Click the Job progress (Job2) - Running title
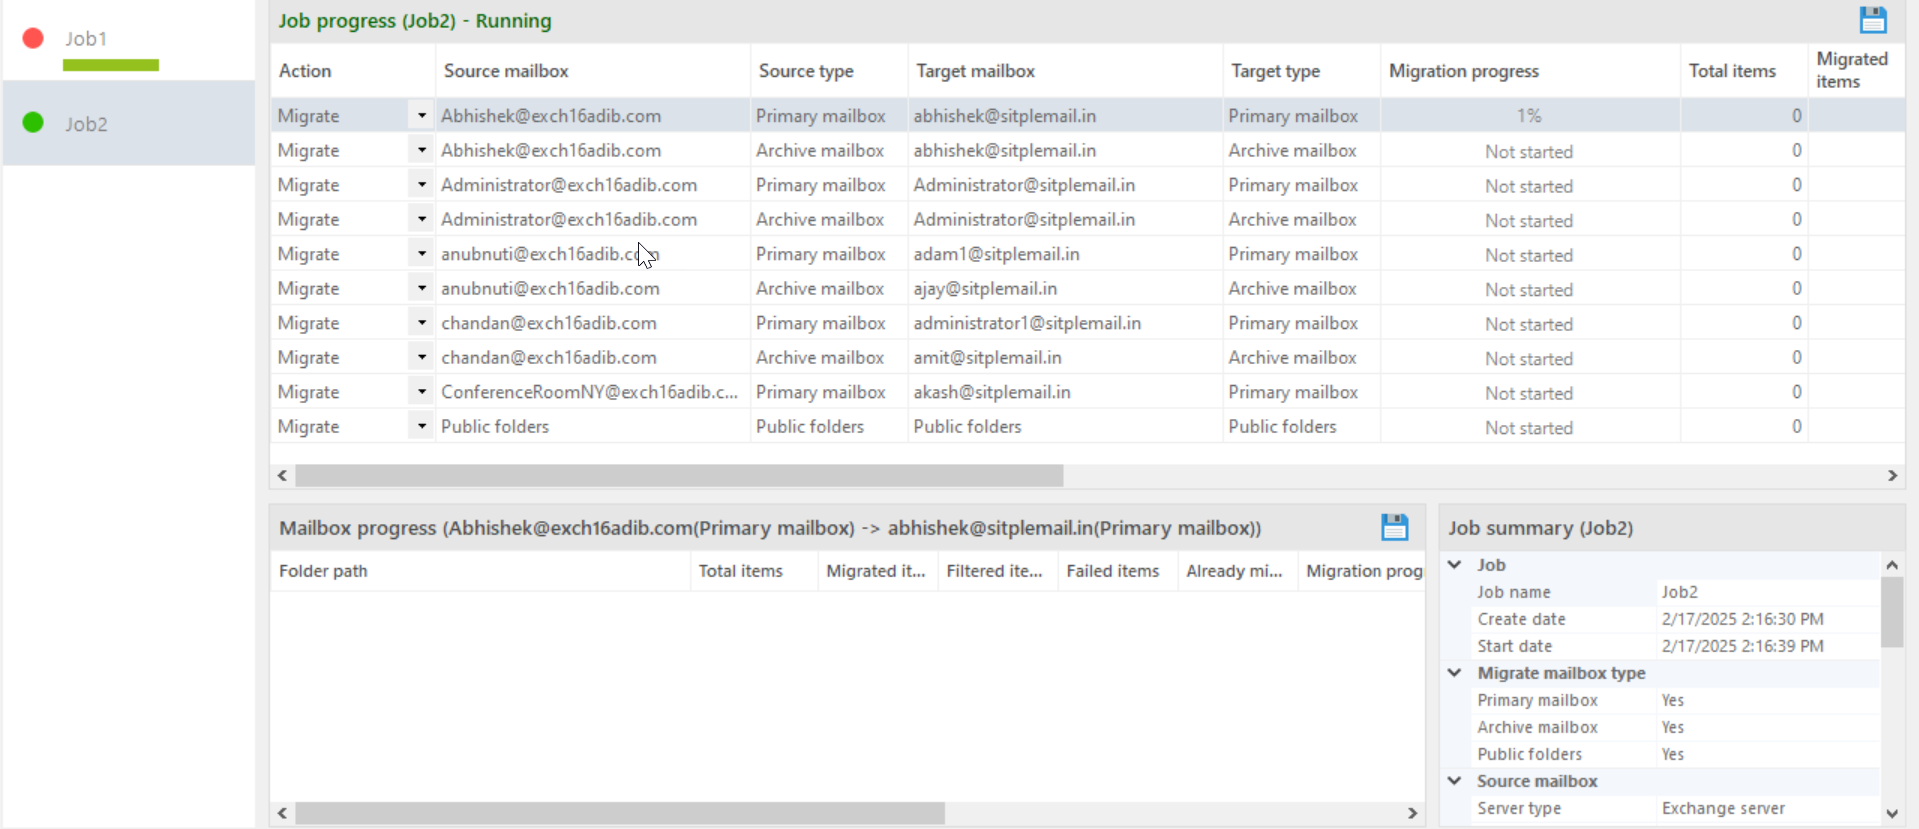Screen dimensions: 1919x829 [415, 20]
